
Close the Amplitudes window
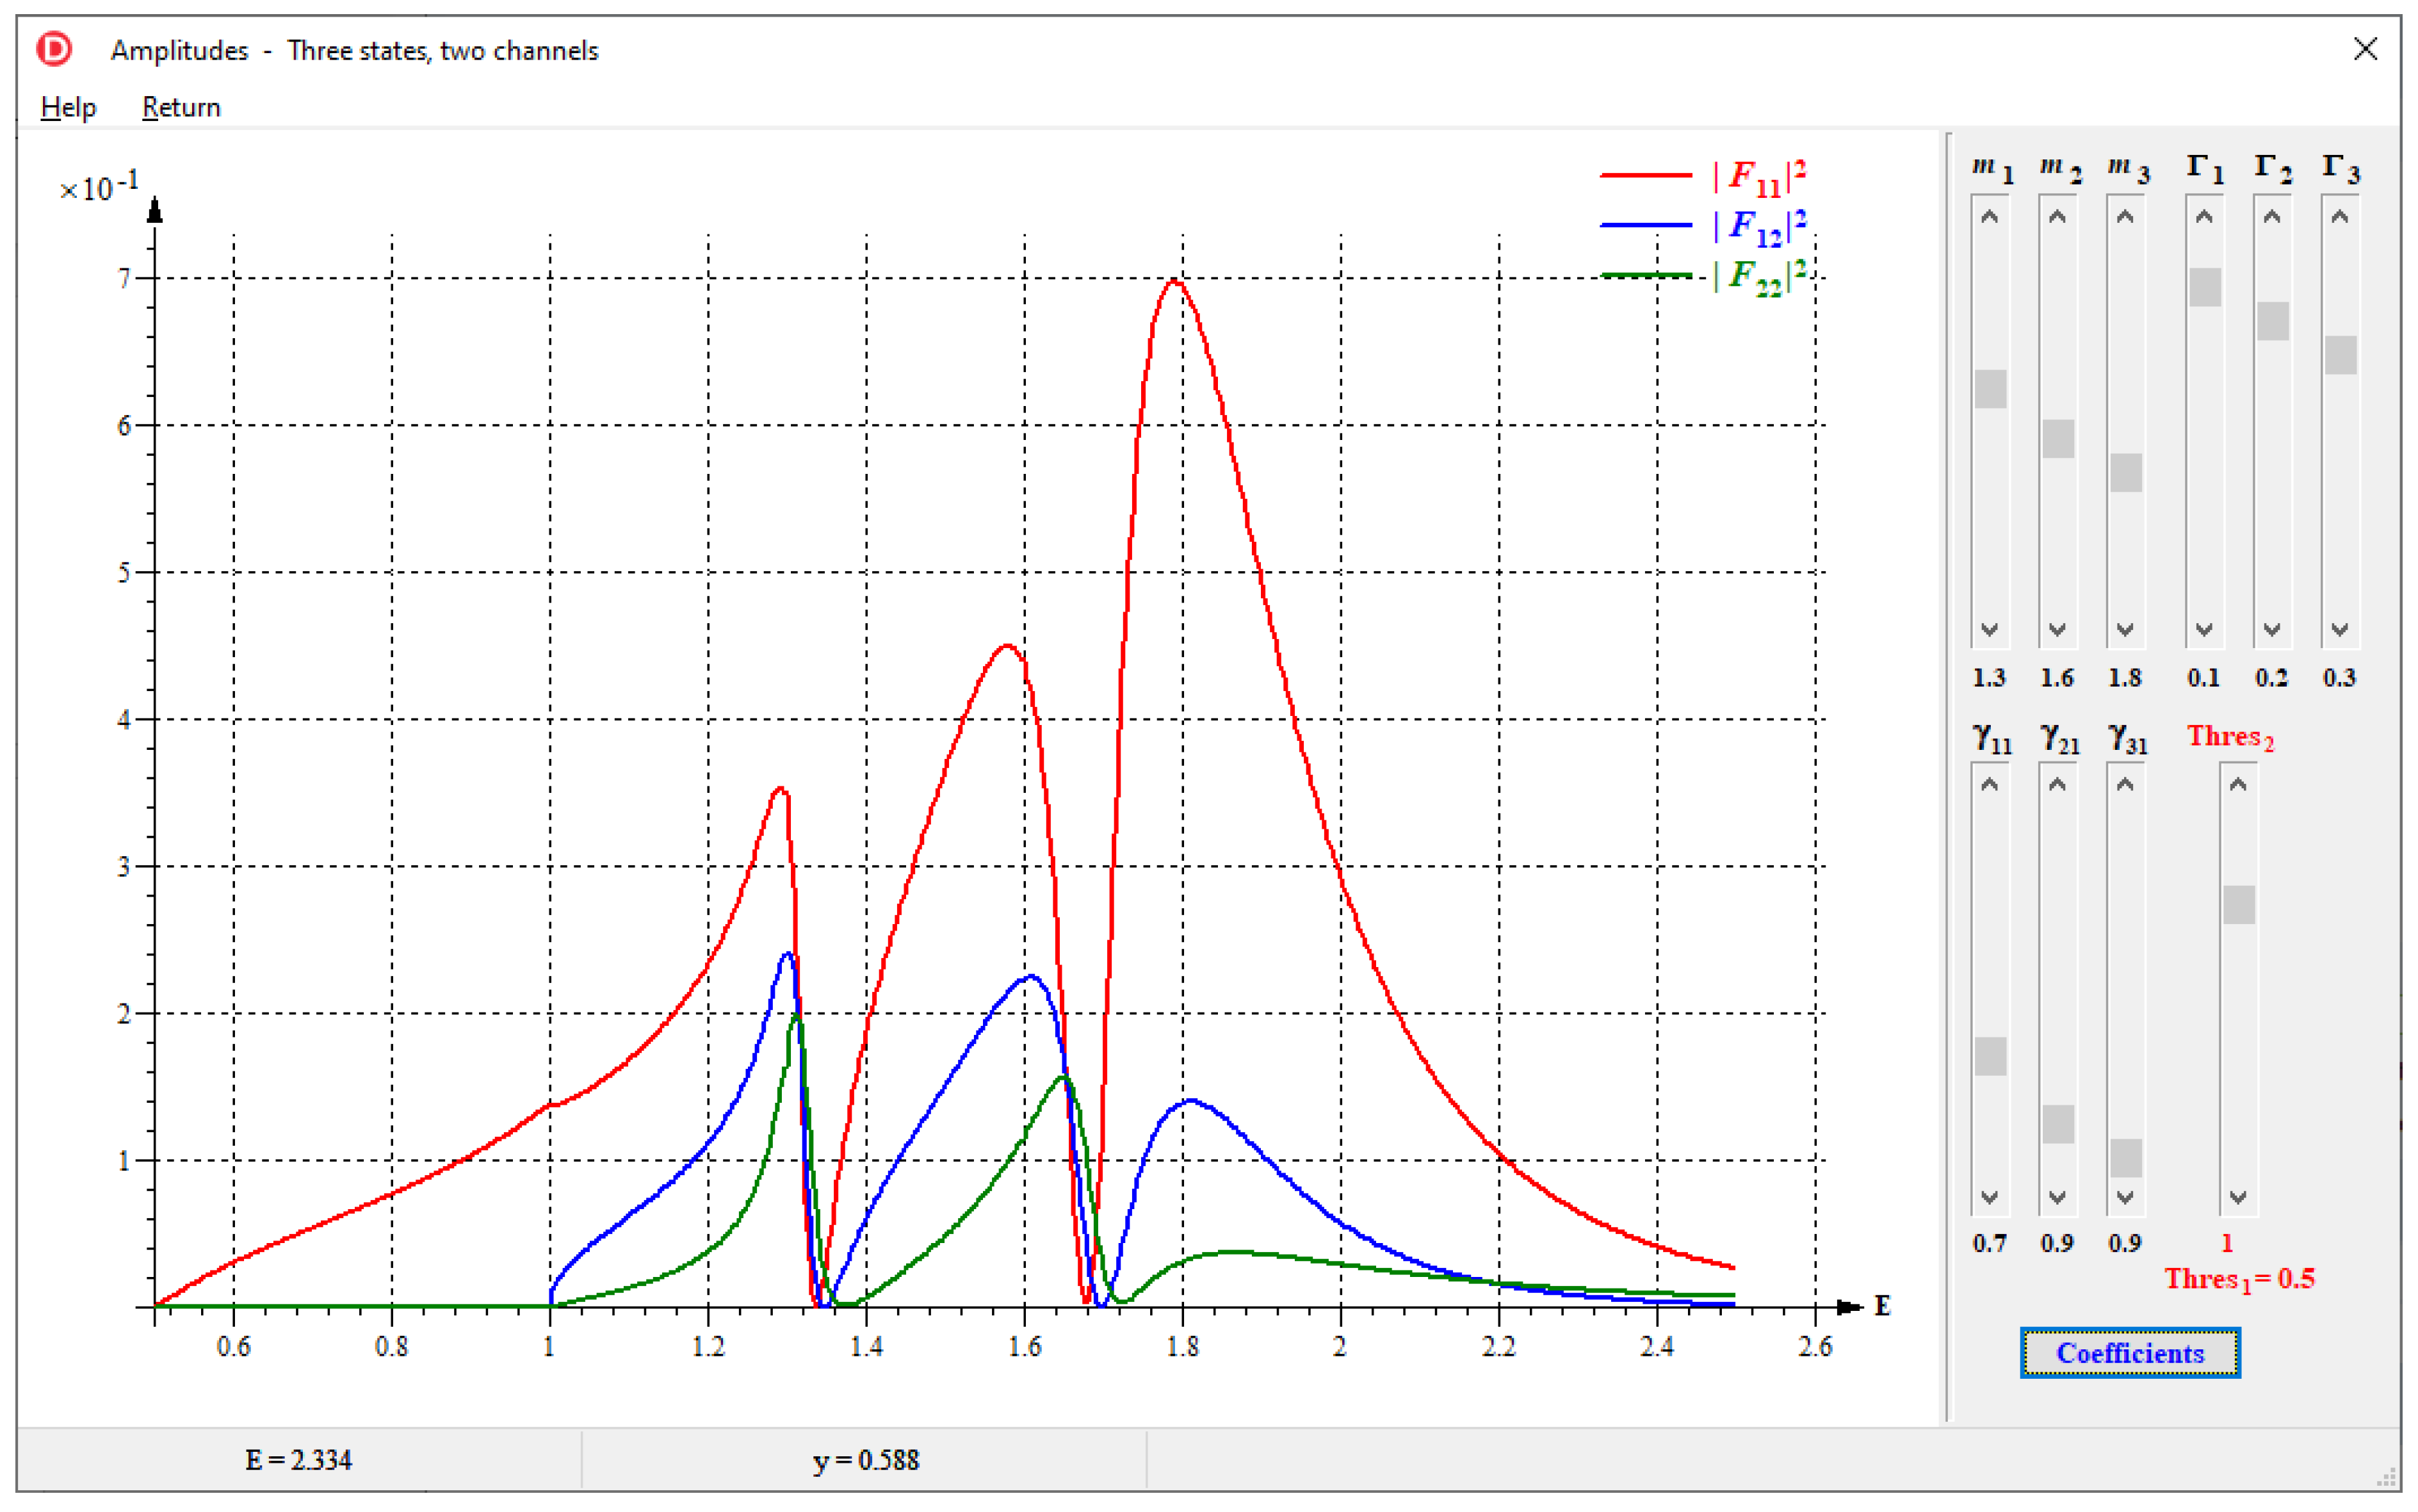(x=2365, y=49)
